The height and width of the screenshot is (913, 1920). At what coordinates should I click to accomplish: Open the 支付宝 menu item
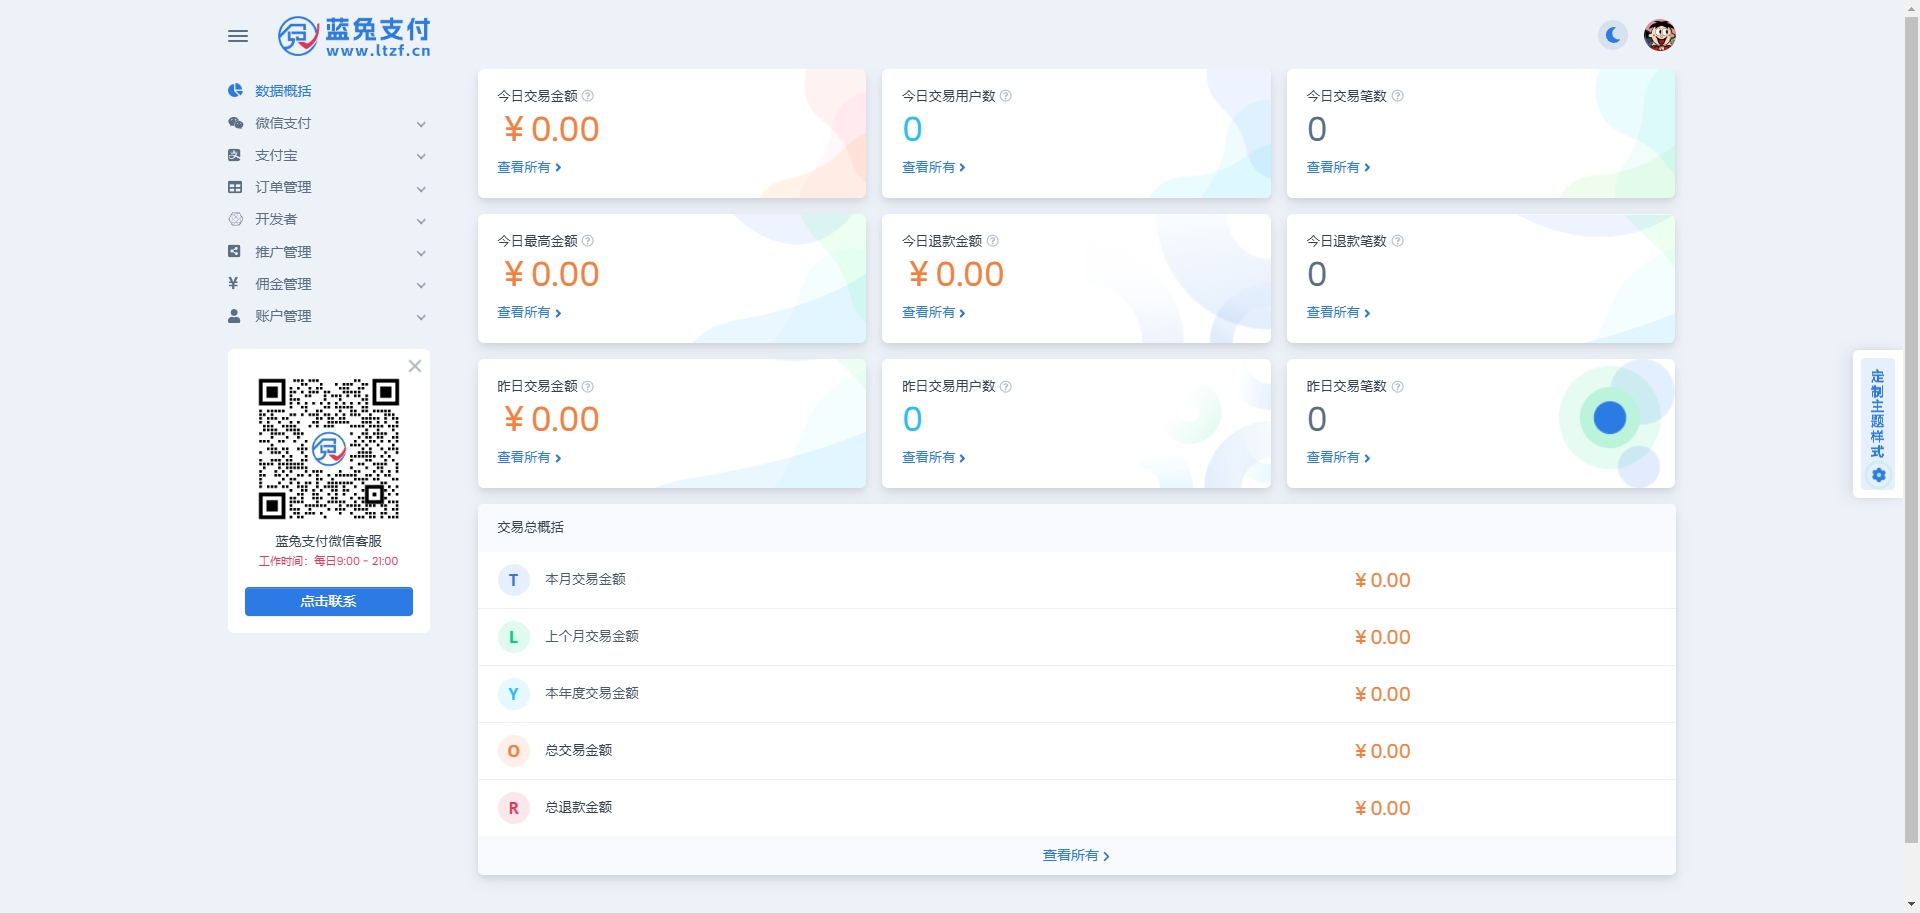click(x=277, y=155)
